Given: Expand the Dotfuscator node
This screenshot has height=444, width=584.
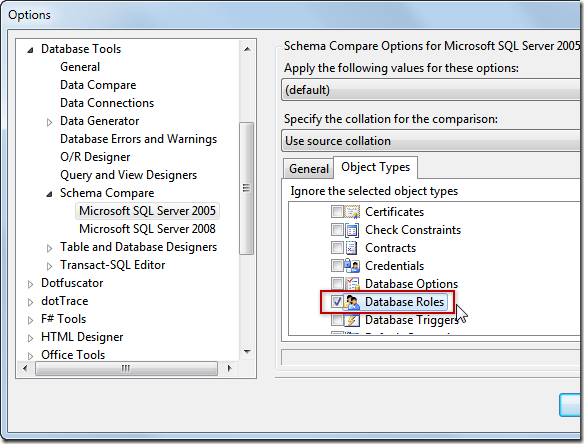Looking at the screenshot, I should click(31, 284).
